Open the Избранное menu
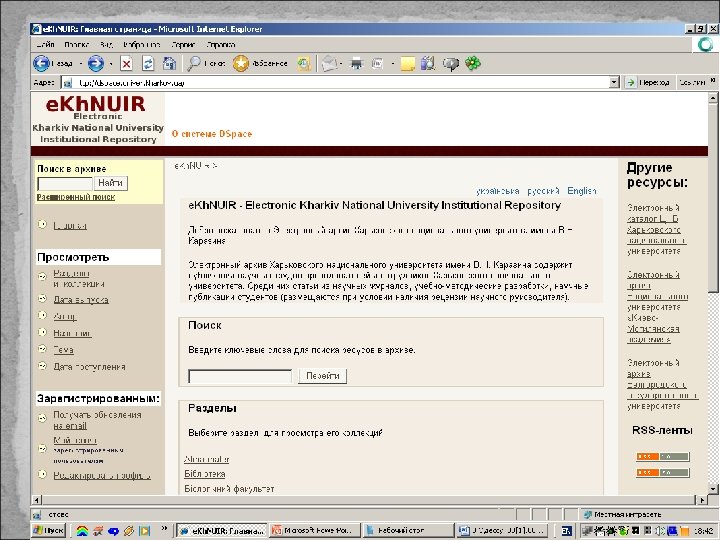 click(141, 45)
